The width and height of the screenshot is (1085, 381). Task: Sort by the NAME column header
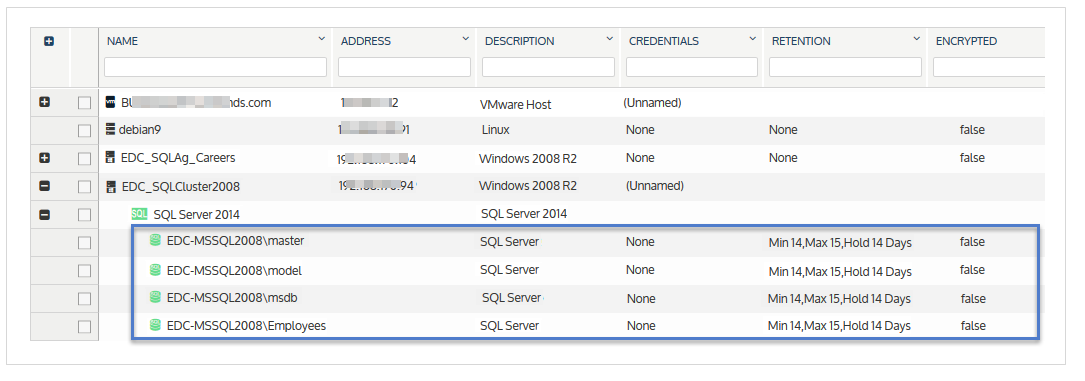coord(122,41)
